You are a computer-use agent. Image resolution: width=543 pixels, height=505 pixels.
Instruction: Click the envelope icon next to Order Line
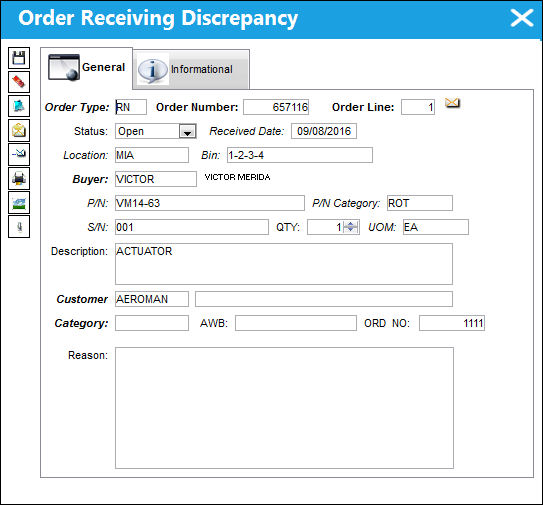[452, 103]
